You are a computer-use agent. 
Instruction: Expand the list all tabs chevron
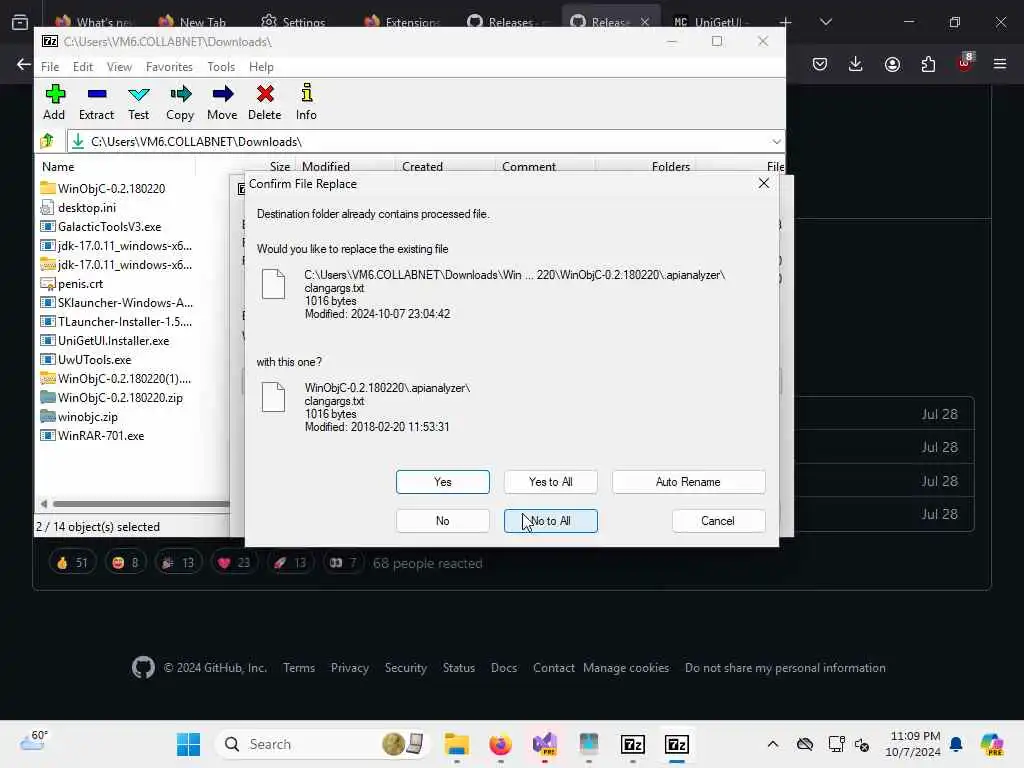pos(825,22)
